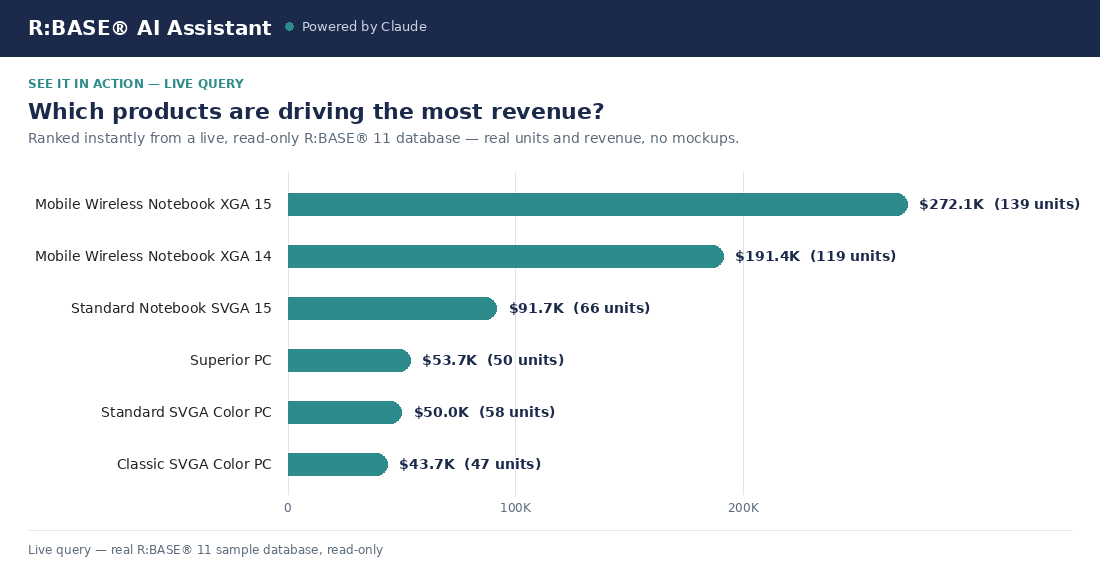Select the Mobile Wireless Notebook XGA 14 label
Image resolution: width=1100 pixels, height=576 pixels.
coord(153,256)
